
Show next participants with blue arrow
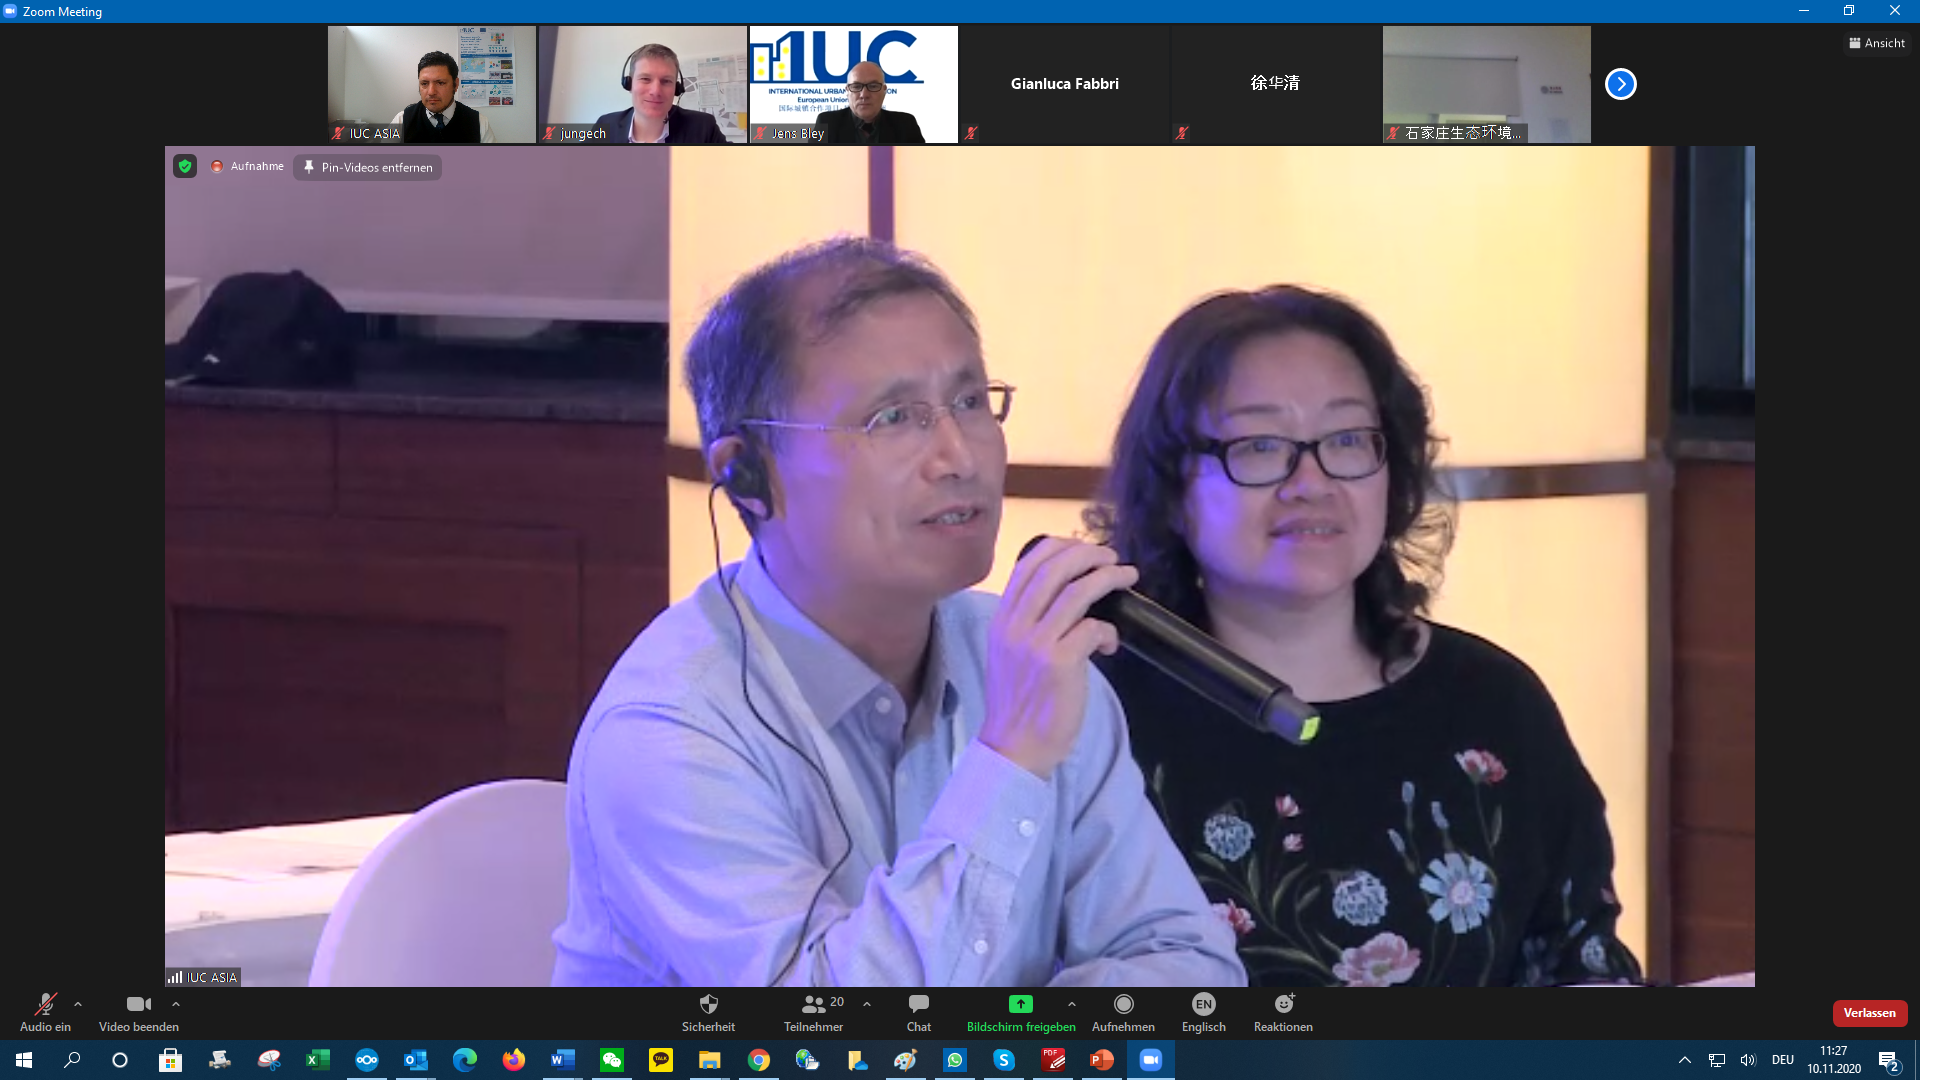click(1620, 84)
